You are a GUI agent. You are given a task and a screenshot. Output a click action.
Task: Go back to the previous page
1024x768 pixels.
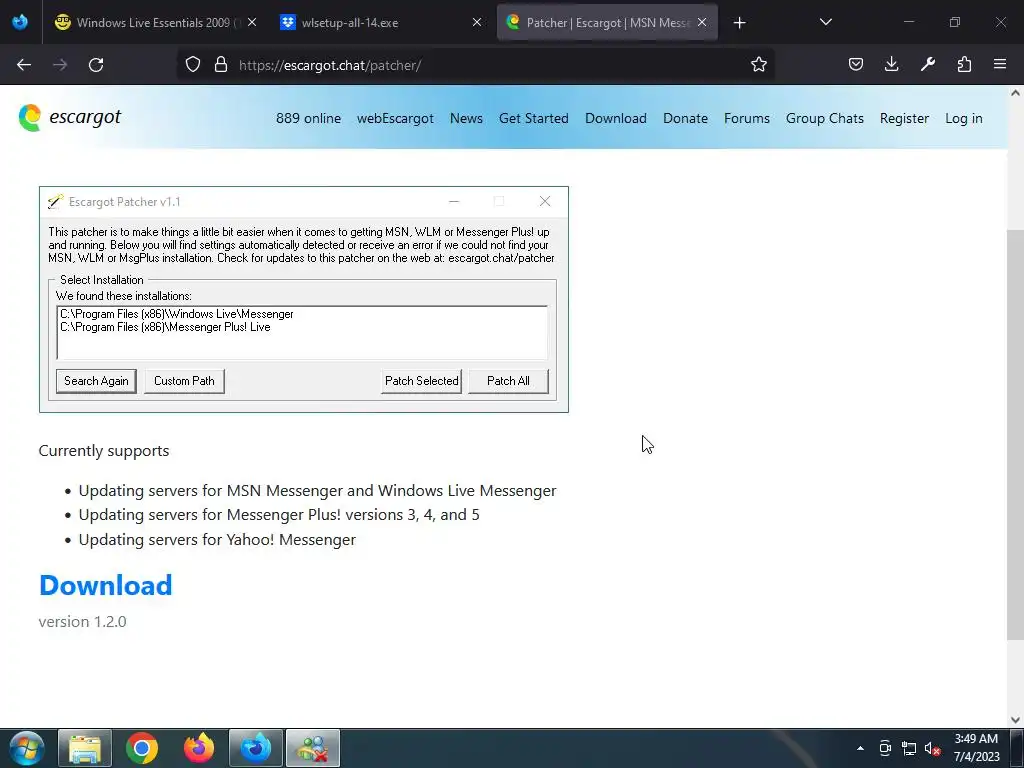[24, 65]
